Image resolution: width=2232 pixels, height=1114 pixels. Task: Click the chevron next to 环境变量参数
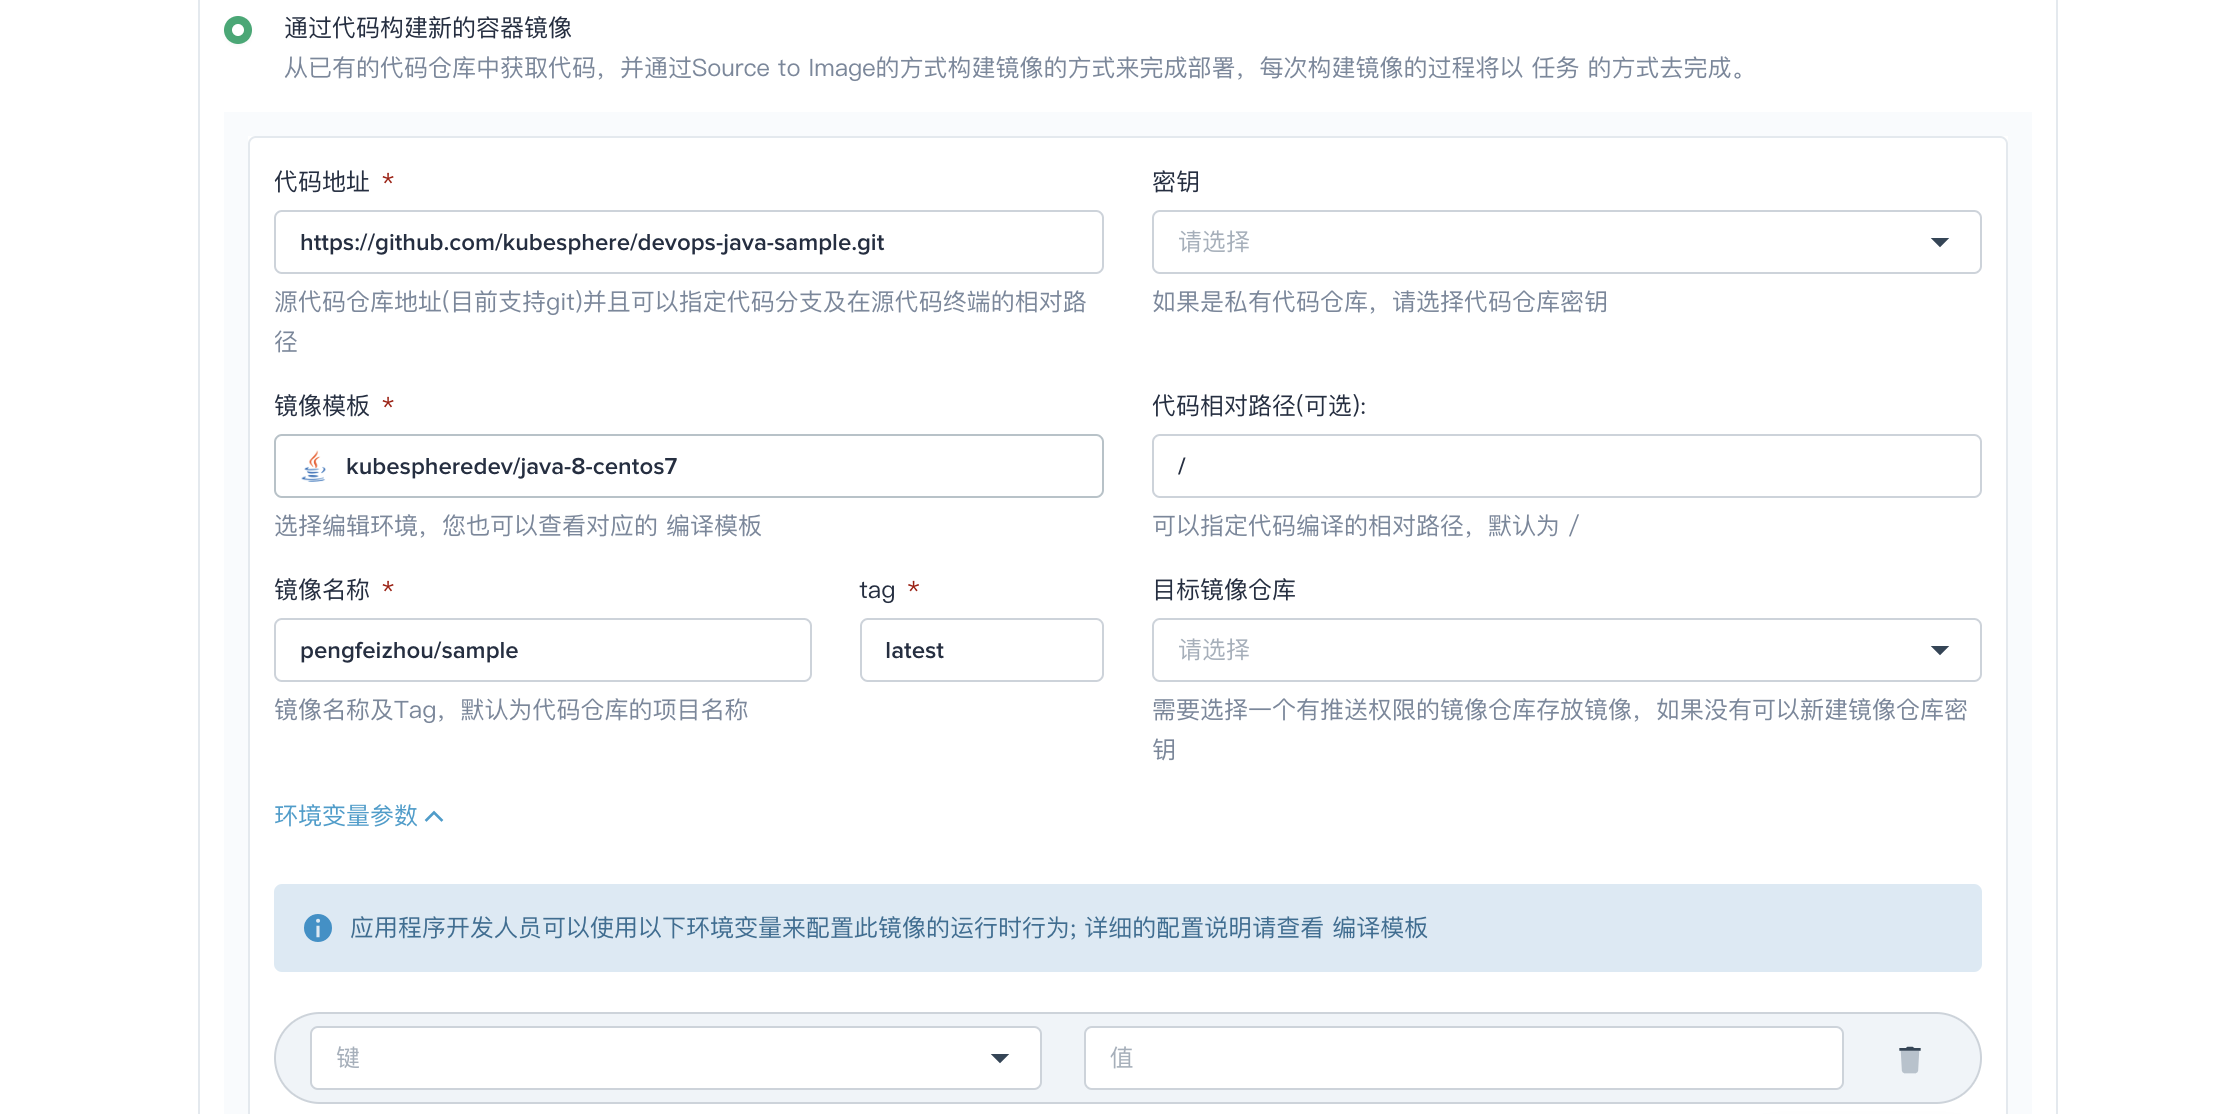(x=434, y=817)
